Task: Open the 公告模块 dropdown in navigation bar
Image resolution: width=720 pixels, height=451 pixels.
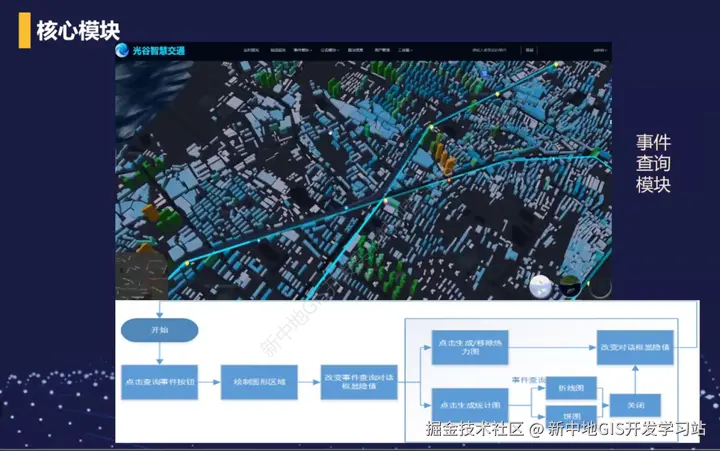Action: point(330,50)
